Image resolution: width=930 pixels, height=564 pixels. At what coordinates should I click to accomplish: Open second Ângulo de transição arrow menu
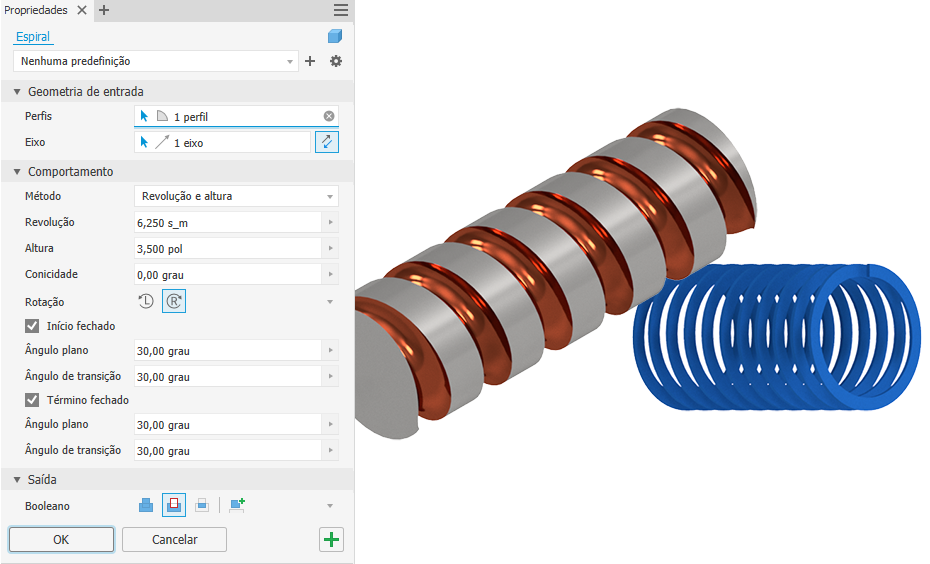pyautogui.click(x=330, y=451)
